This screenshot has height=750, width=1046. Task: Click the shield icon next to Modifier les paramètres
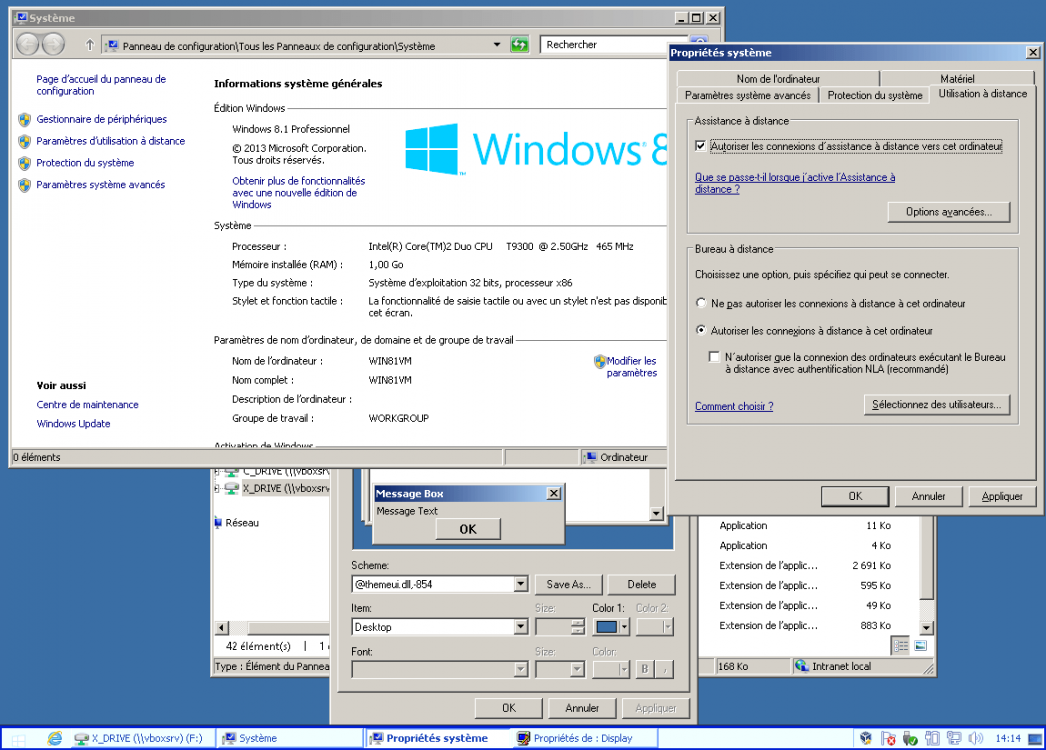[599, 361]
